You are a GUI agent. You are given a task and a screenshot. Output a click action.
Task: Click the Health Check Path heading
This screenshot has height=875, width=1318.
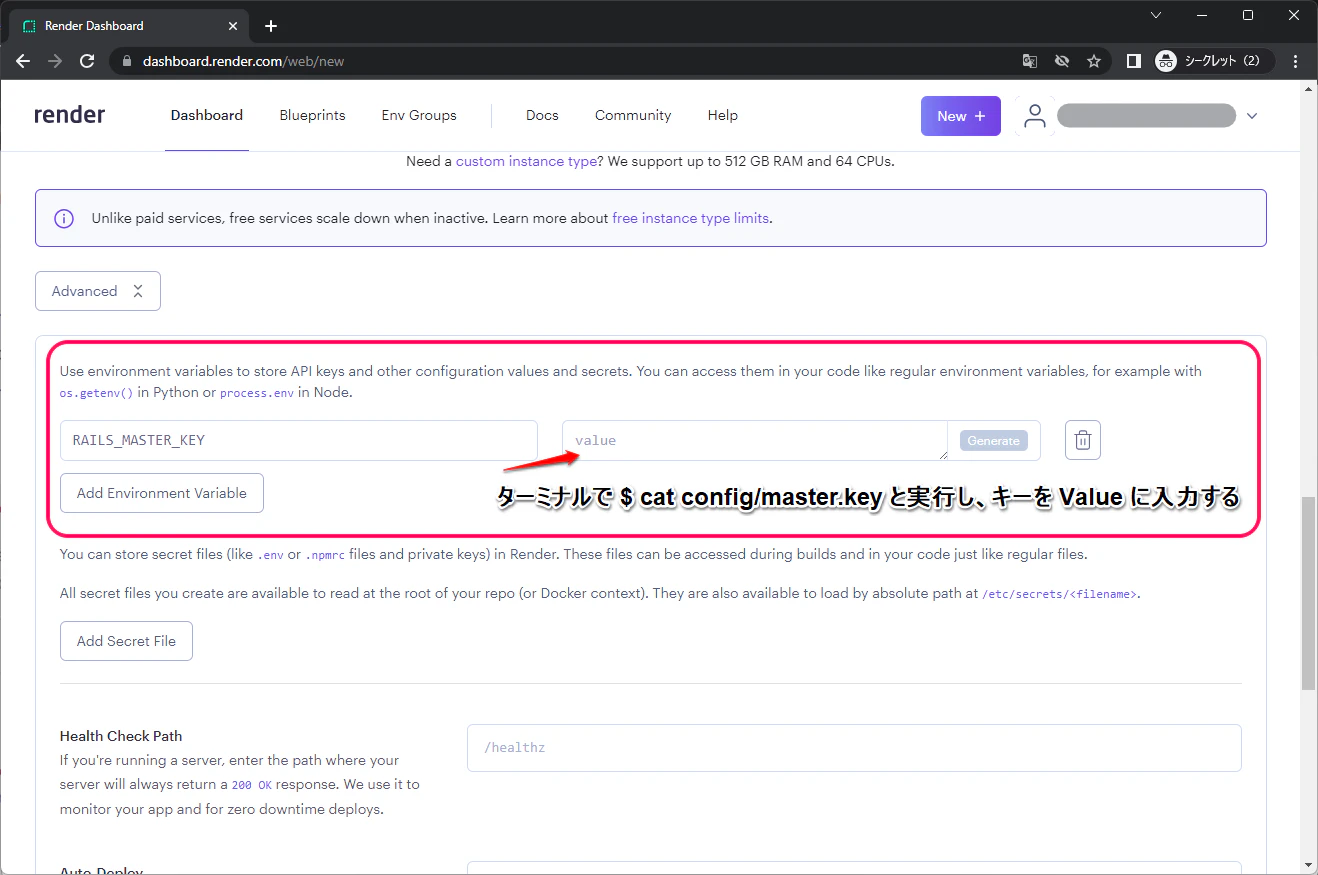[x=121, y=736]
